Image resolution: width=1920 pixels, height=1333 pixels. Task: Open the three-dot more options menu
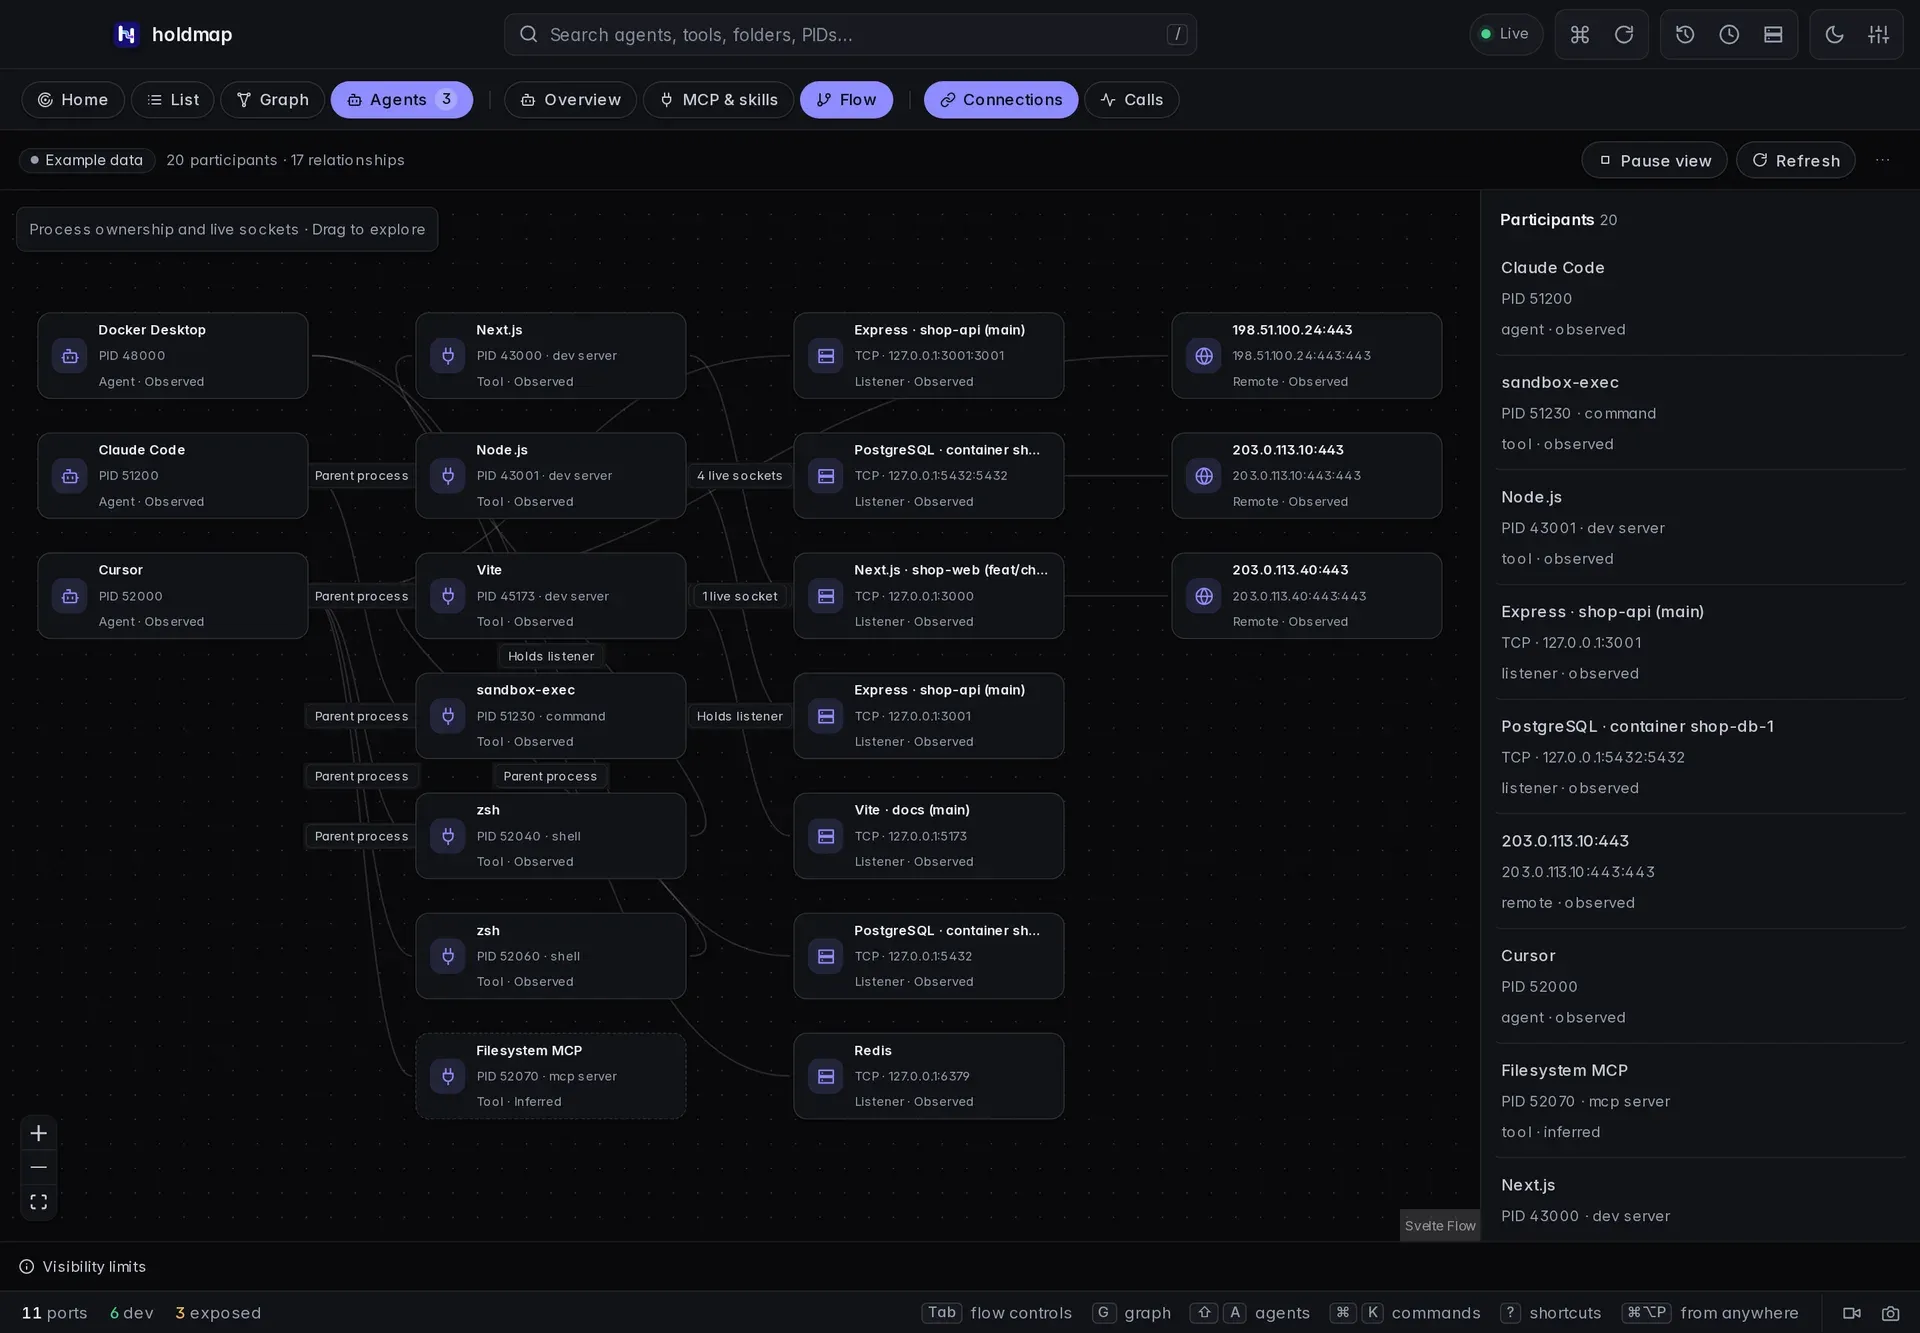pos(1882,160)
